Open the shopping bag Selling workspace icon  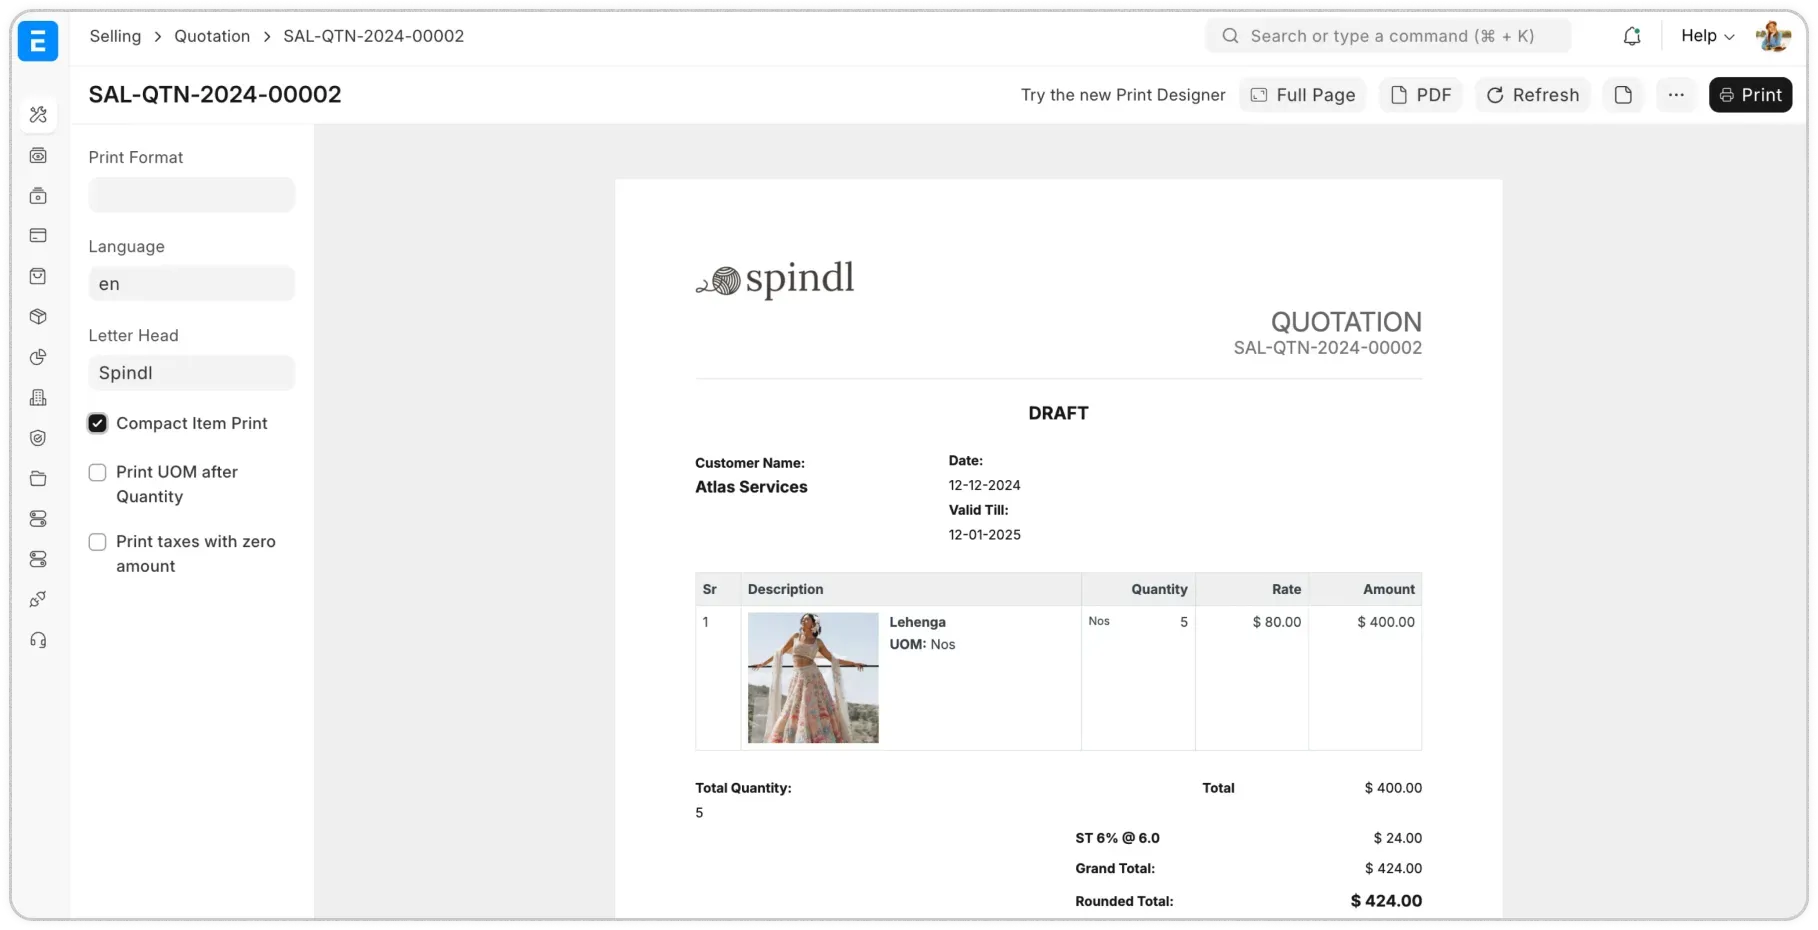[38, 276]
